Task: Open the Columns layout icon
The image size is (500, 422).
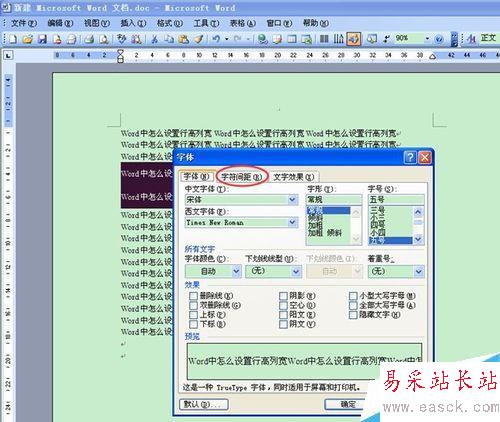Action: point(324,39)
